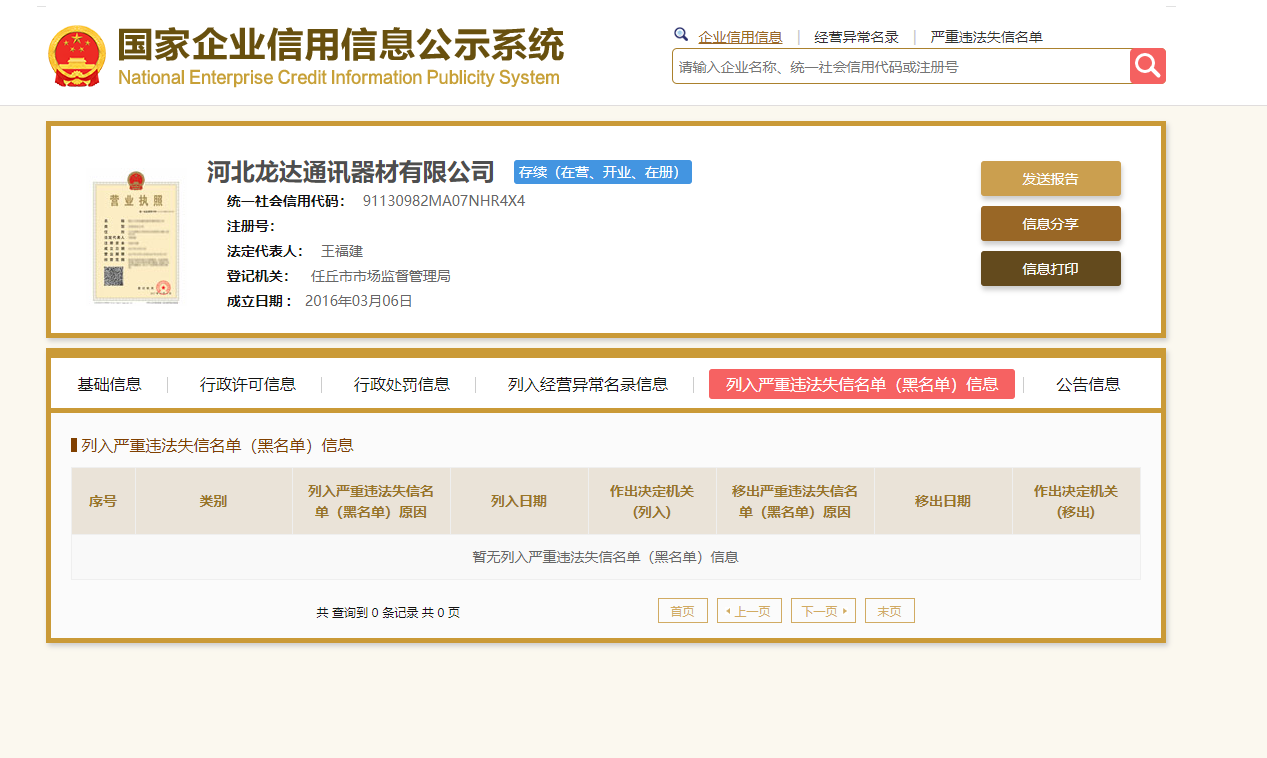This screenshot has height=758, width=1267.
Task: Click the 暂无列入严重违法失信名单 empty message
Action: [606, 557]
